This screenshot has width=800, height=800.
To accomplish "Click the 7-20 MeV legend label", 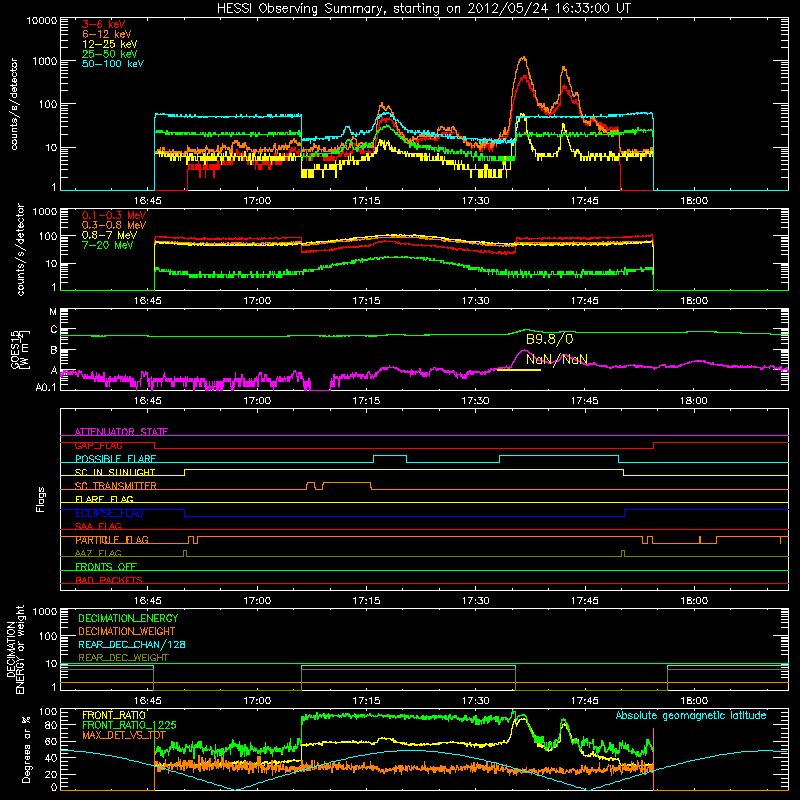I will click(x=108, y=245).
